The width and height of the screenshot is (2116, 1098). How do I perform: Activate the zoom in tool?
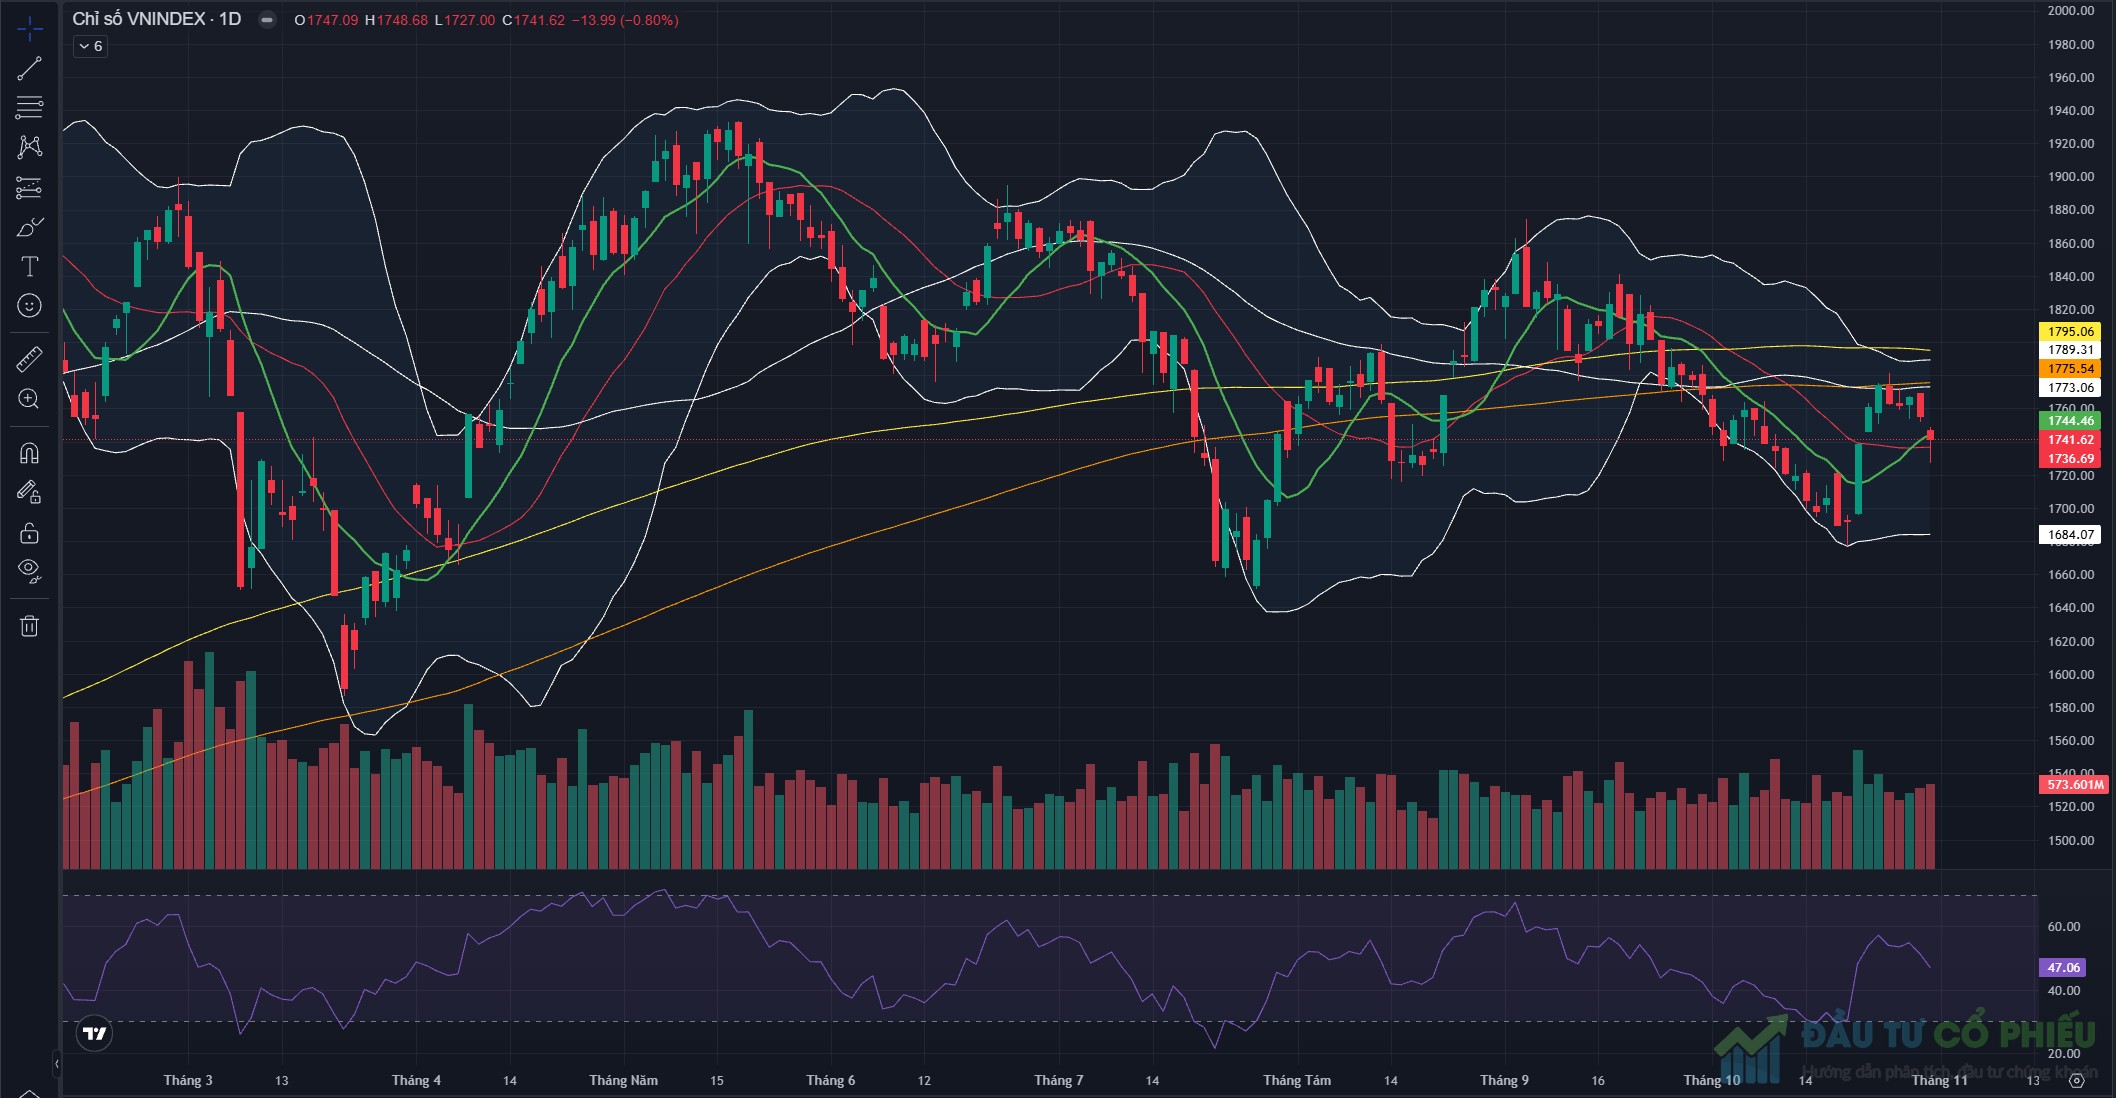(30, 399)
